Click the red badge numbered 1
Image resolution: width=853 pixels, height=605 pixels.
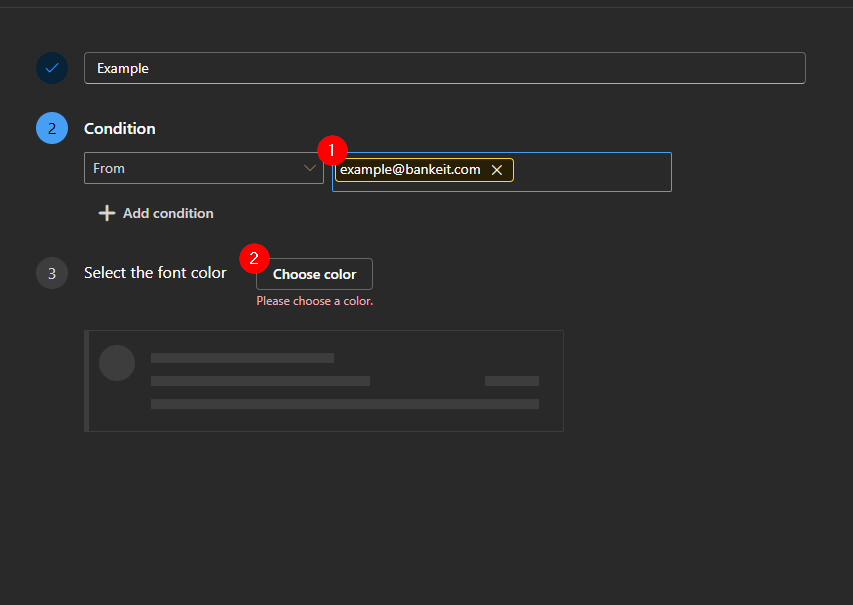(x=331, y=151)
